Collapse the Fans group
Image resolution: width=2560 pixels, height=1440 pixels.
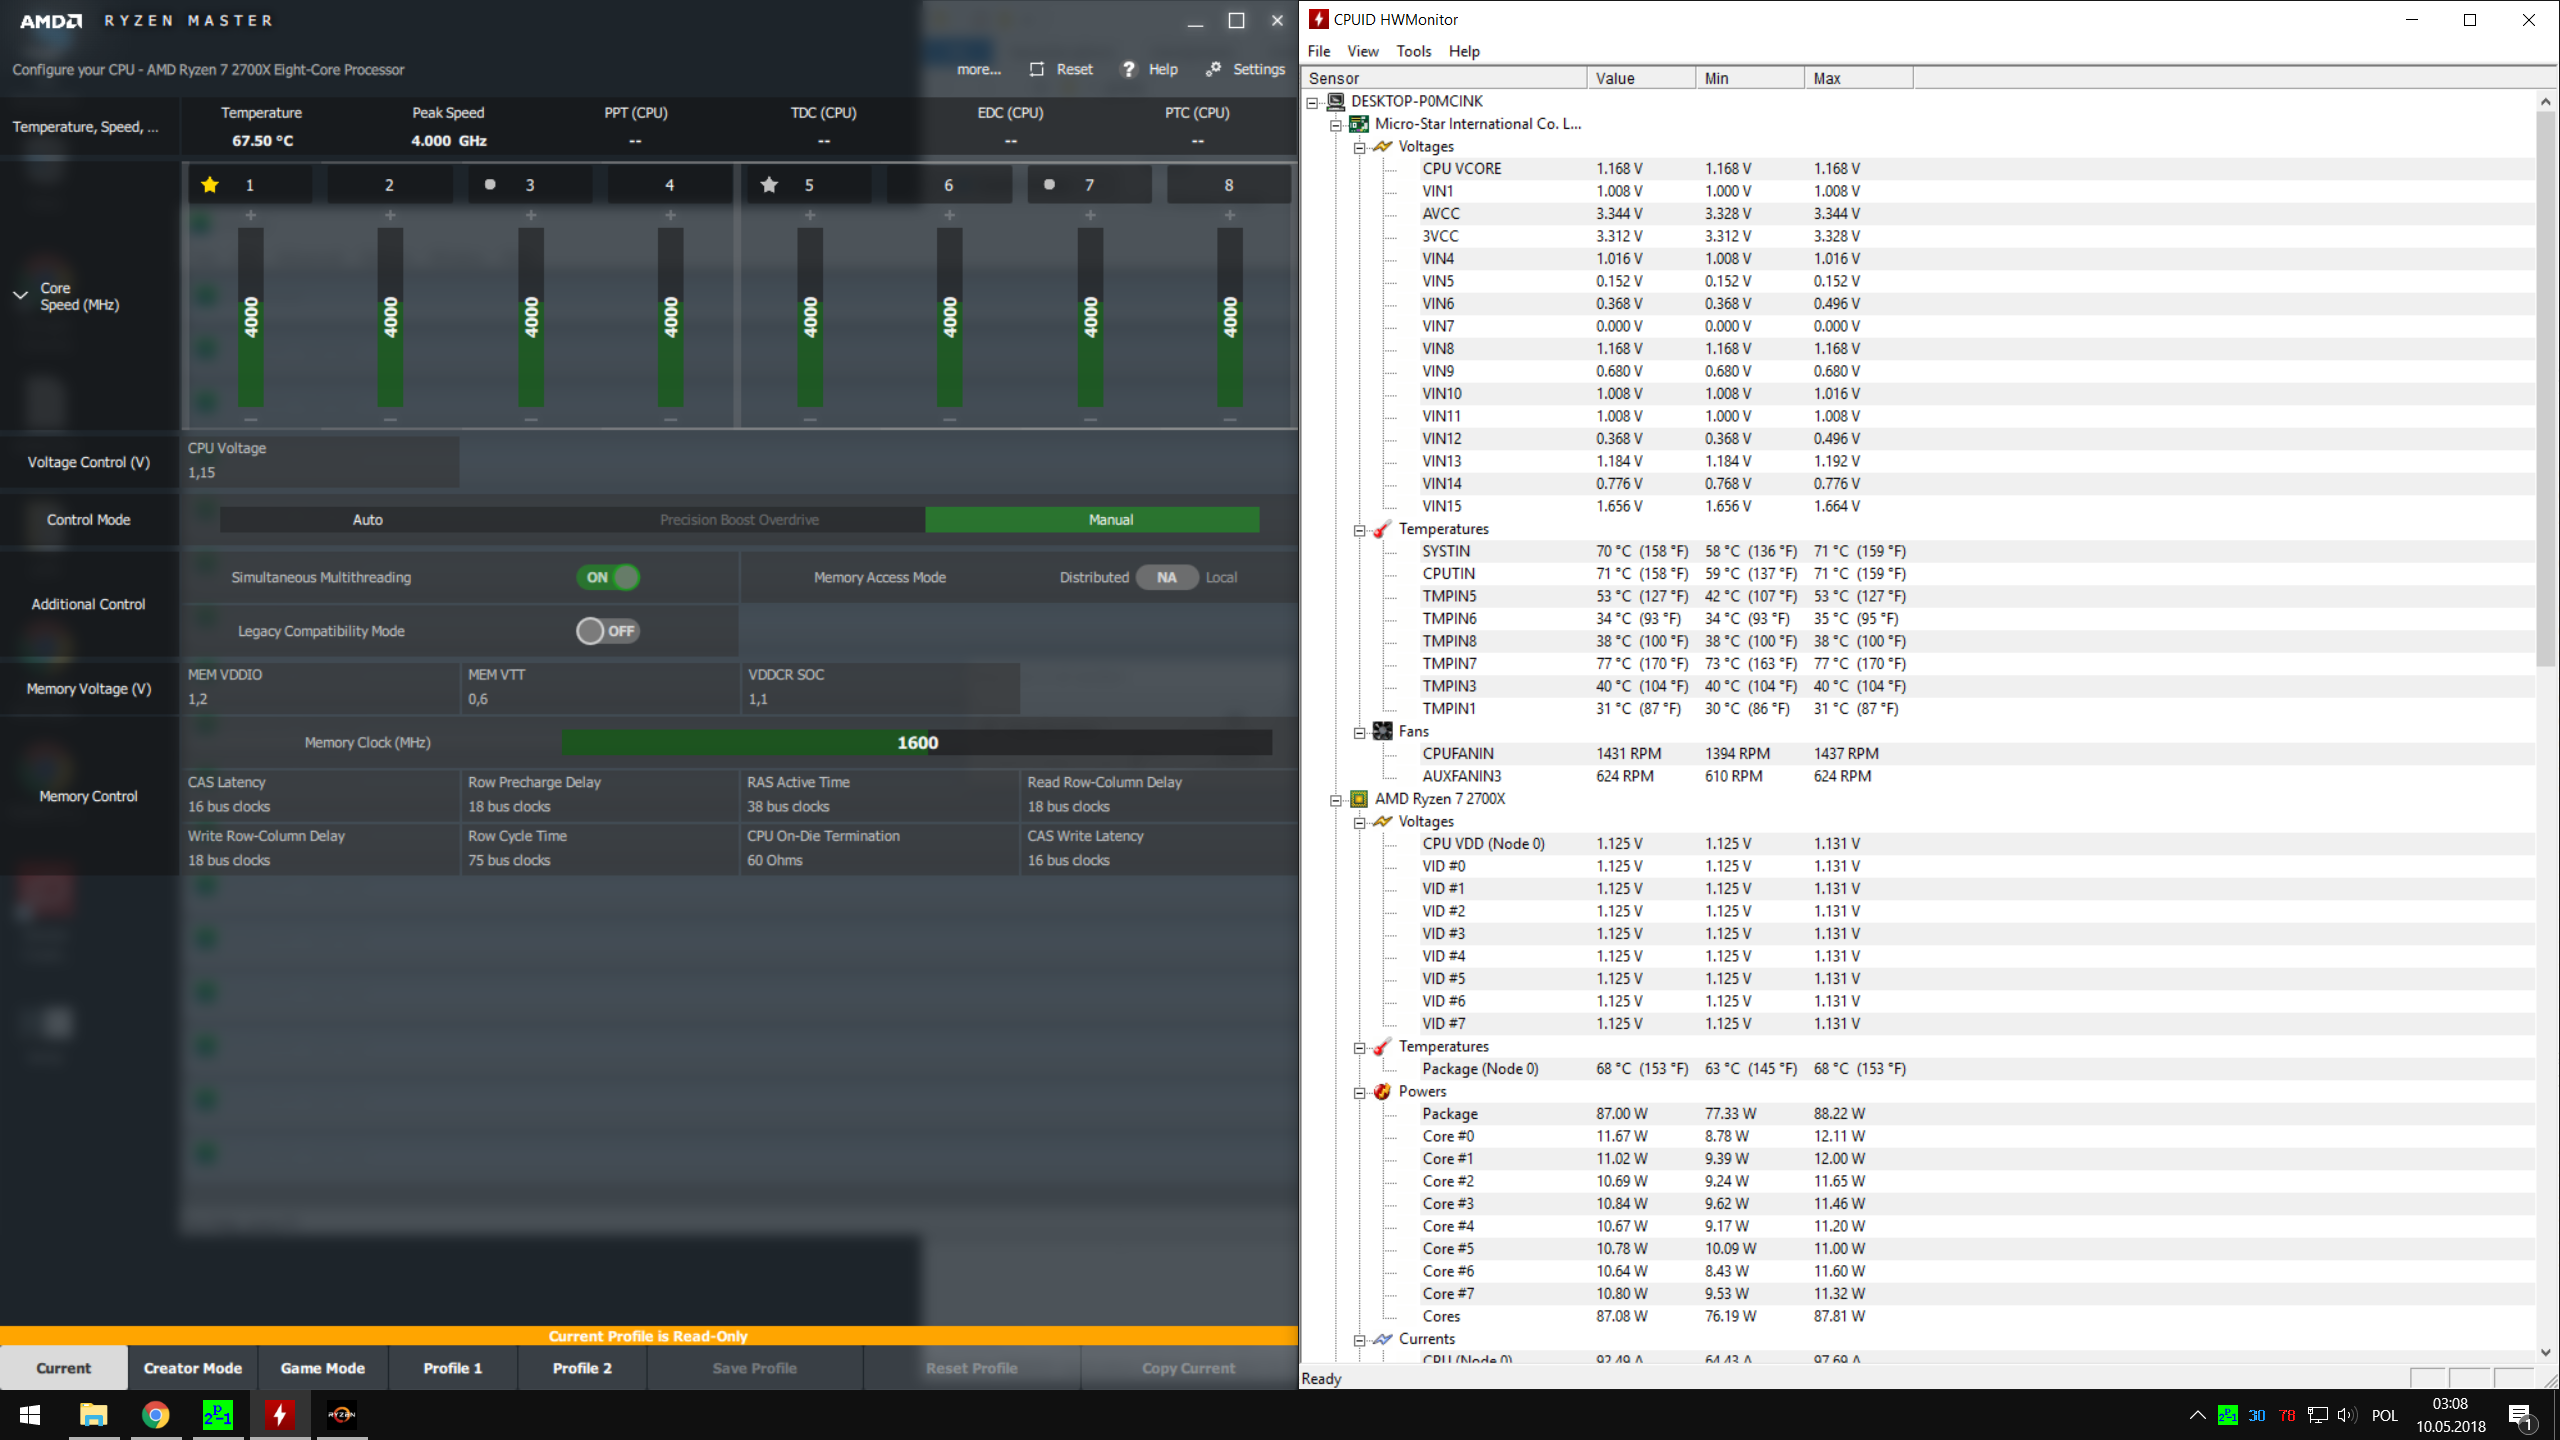pyautogui.click(x=1360, y=732)
